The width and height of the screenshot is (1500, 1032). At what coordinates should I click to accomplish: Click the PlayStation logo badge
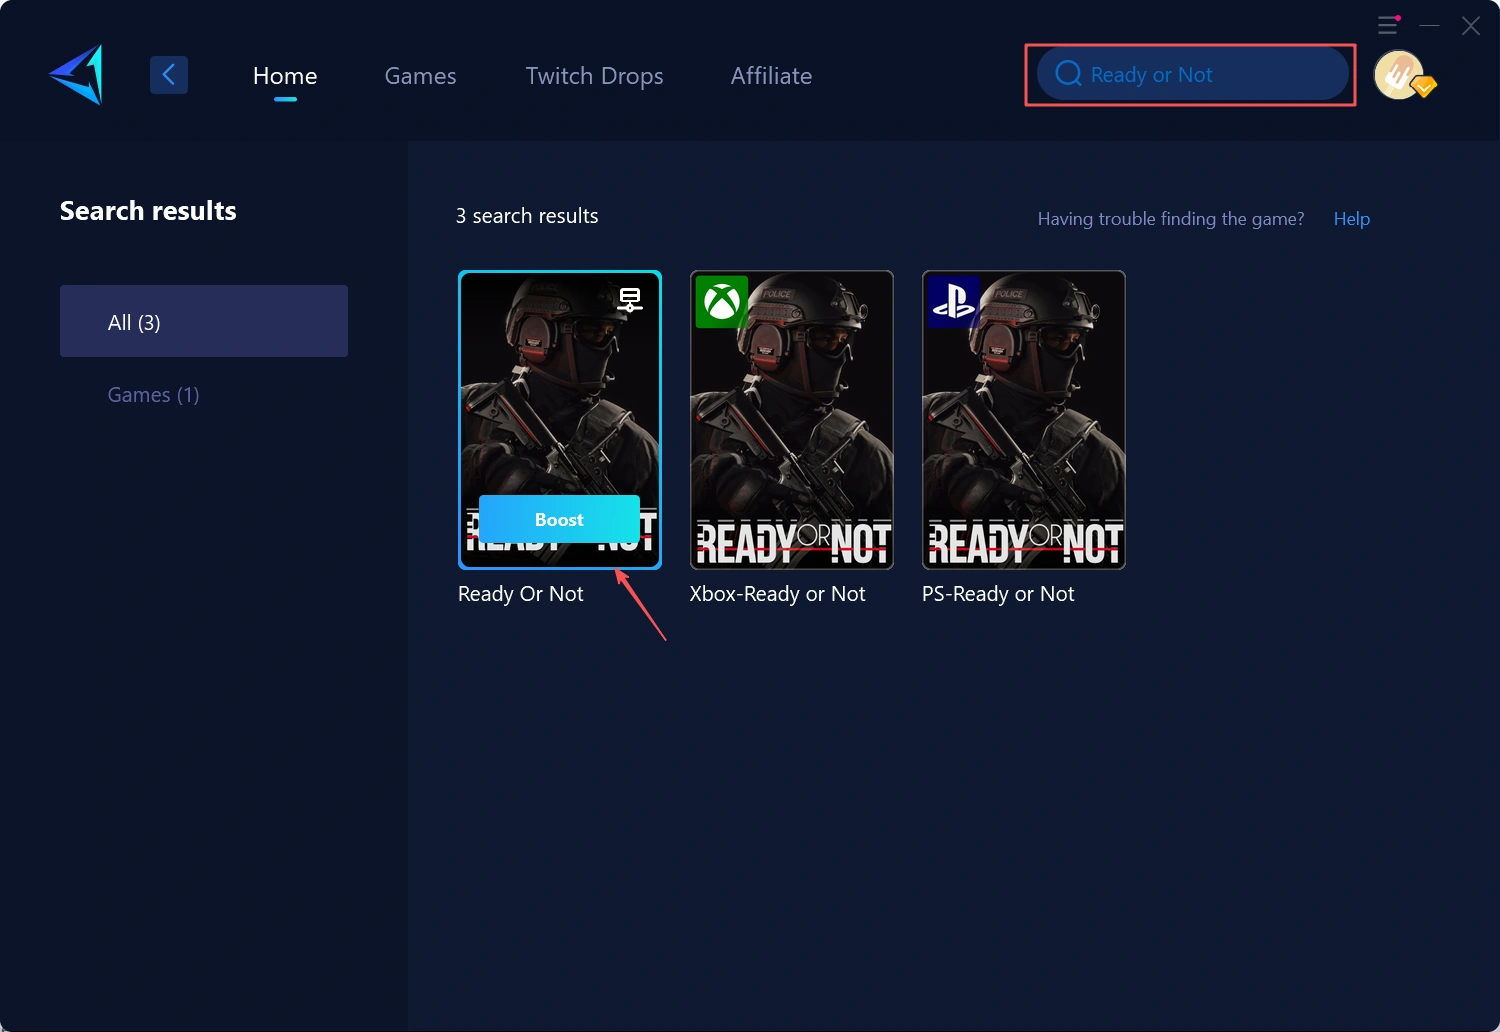pyautogui.click(x=954, y=302)
